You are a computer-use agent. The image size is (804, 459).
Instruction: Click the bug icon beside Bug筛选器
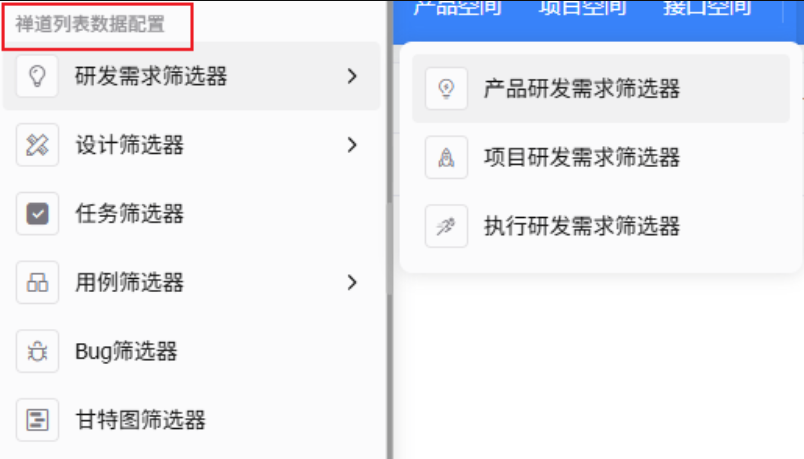[x=37, y=351]
